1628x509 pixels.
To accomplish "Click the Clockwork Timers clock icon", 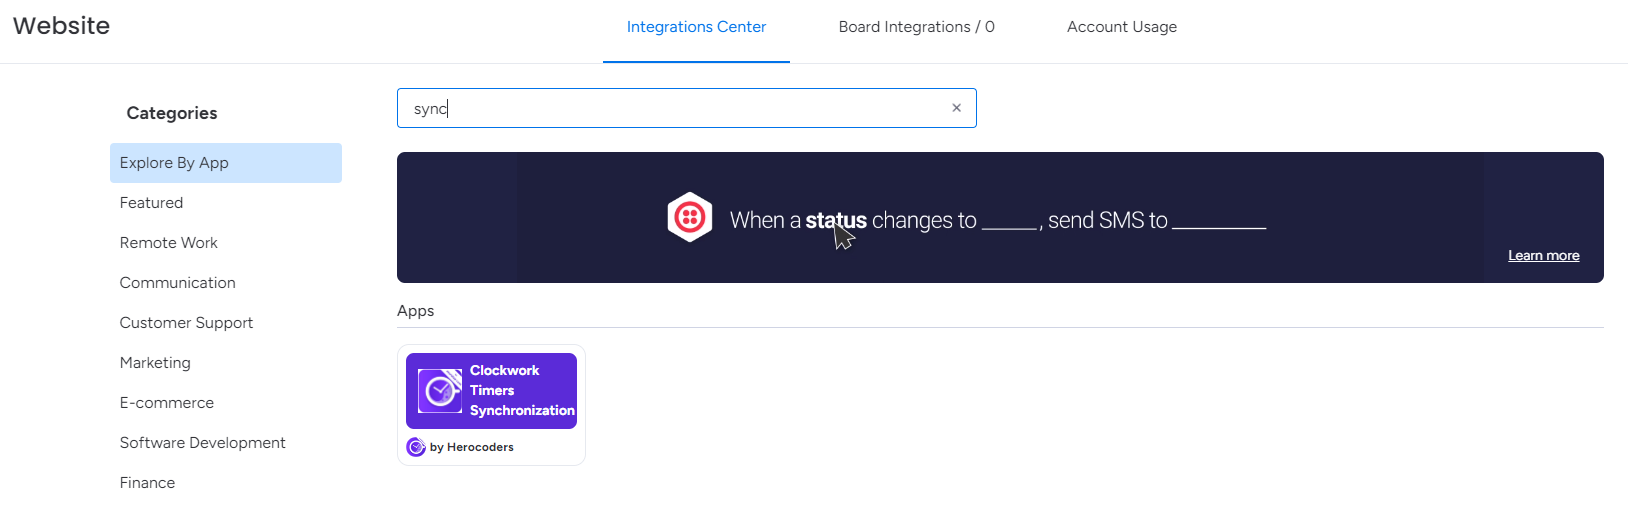I will pyautogui.click(x=440, y=391).
